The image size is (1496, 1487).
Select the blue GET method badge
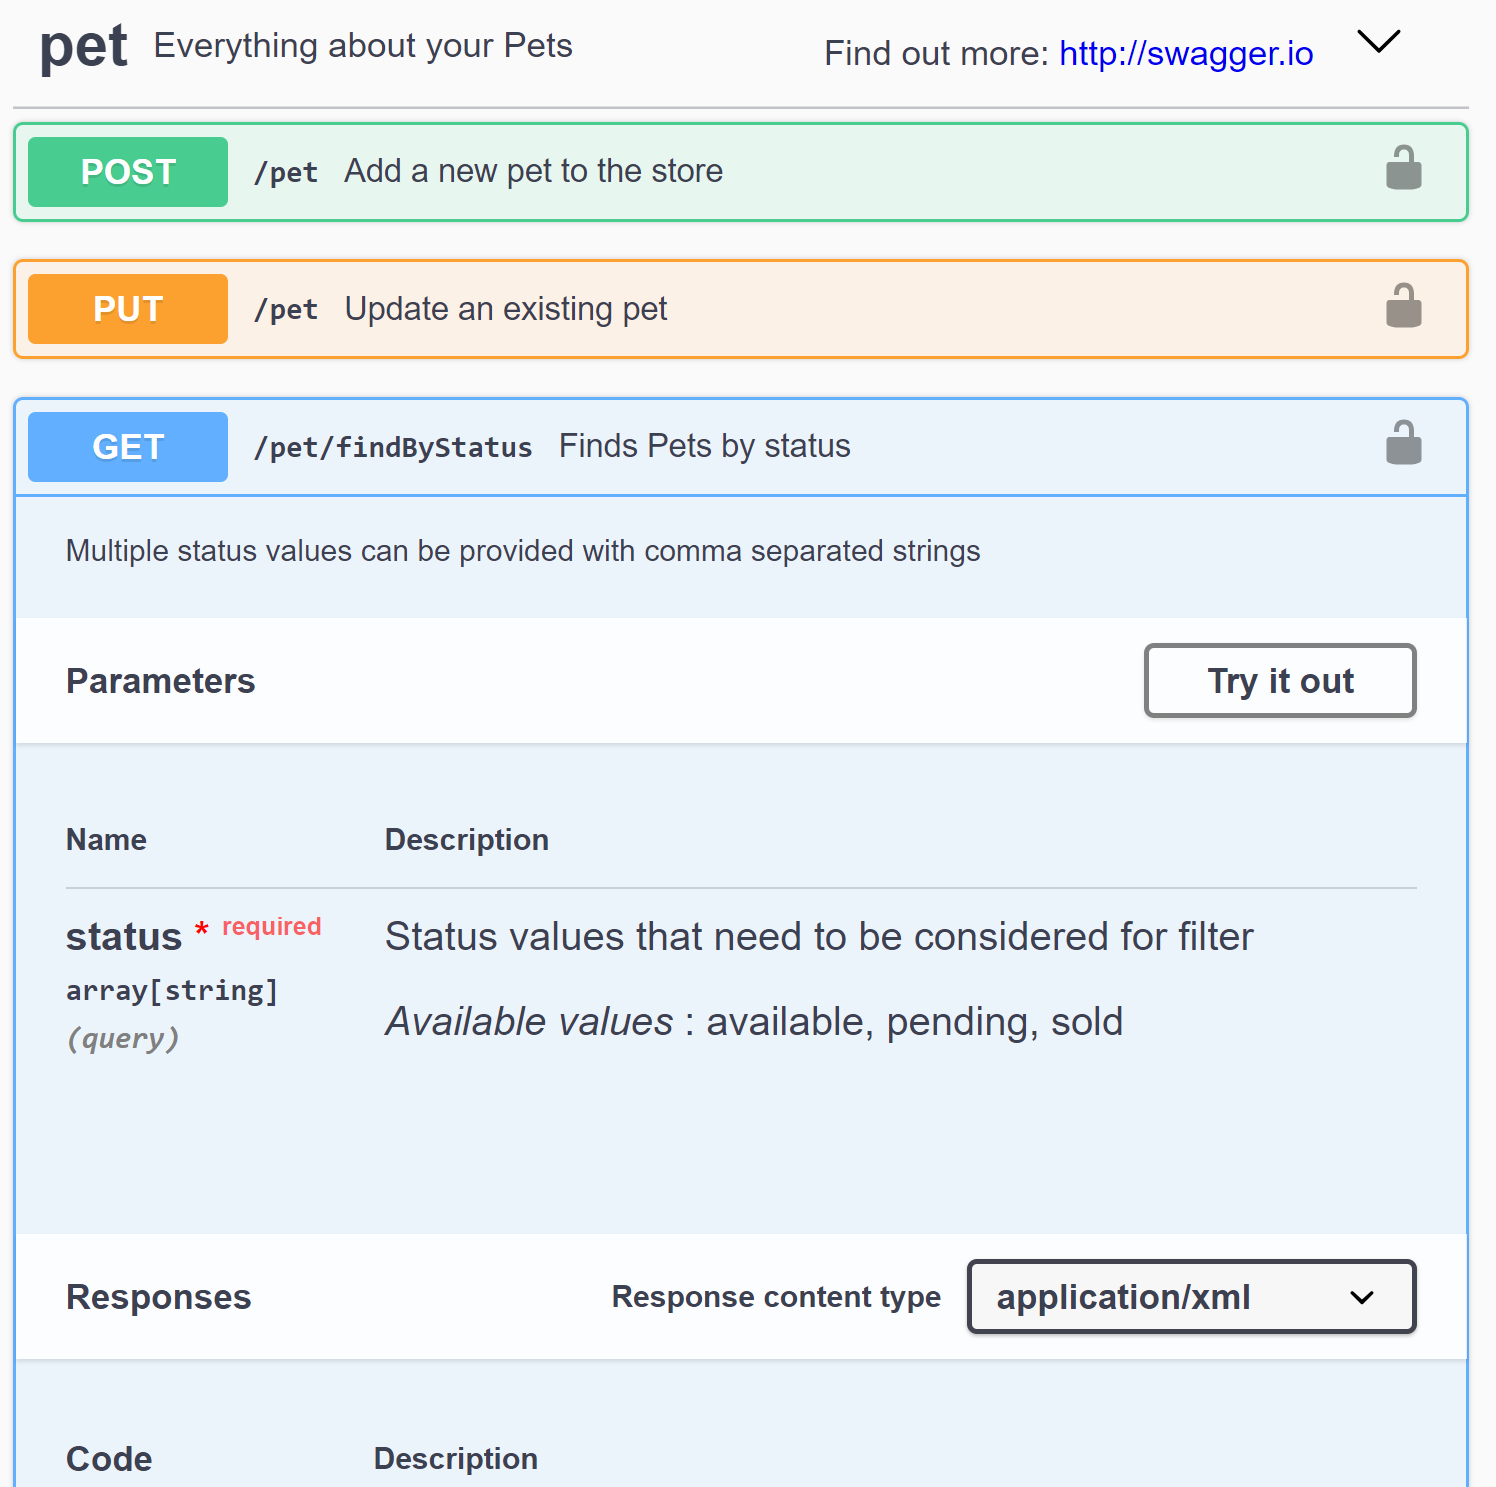tap(127, 446)
